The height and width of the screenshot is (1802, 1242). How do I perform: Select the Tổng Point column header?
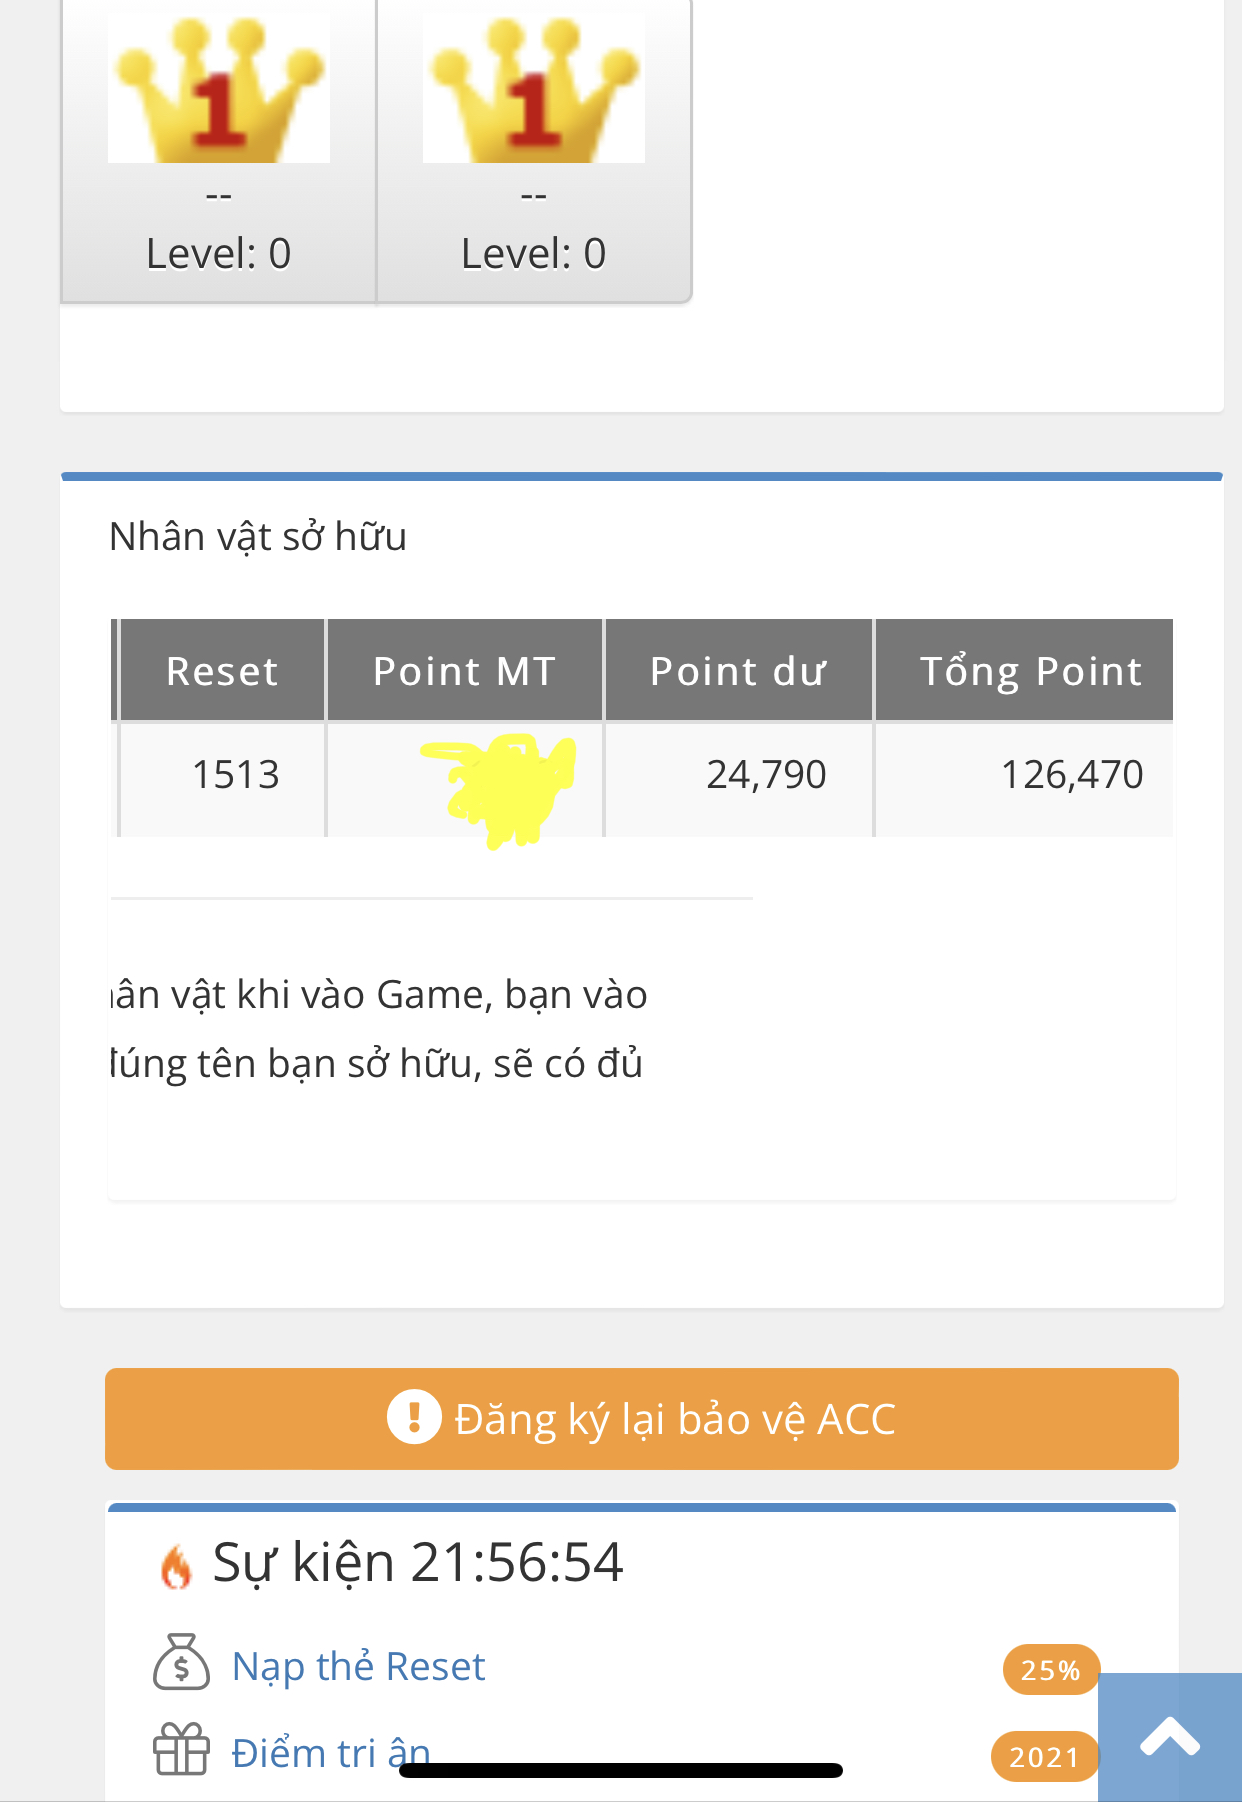pos(1030,671)
